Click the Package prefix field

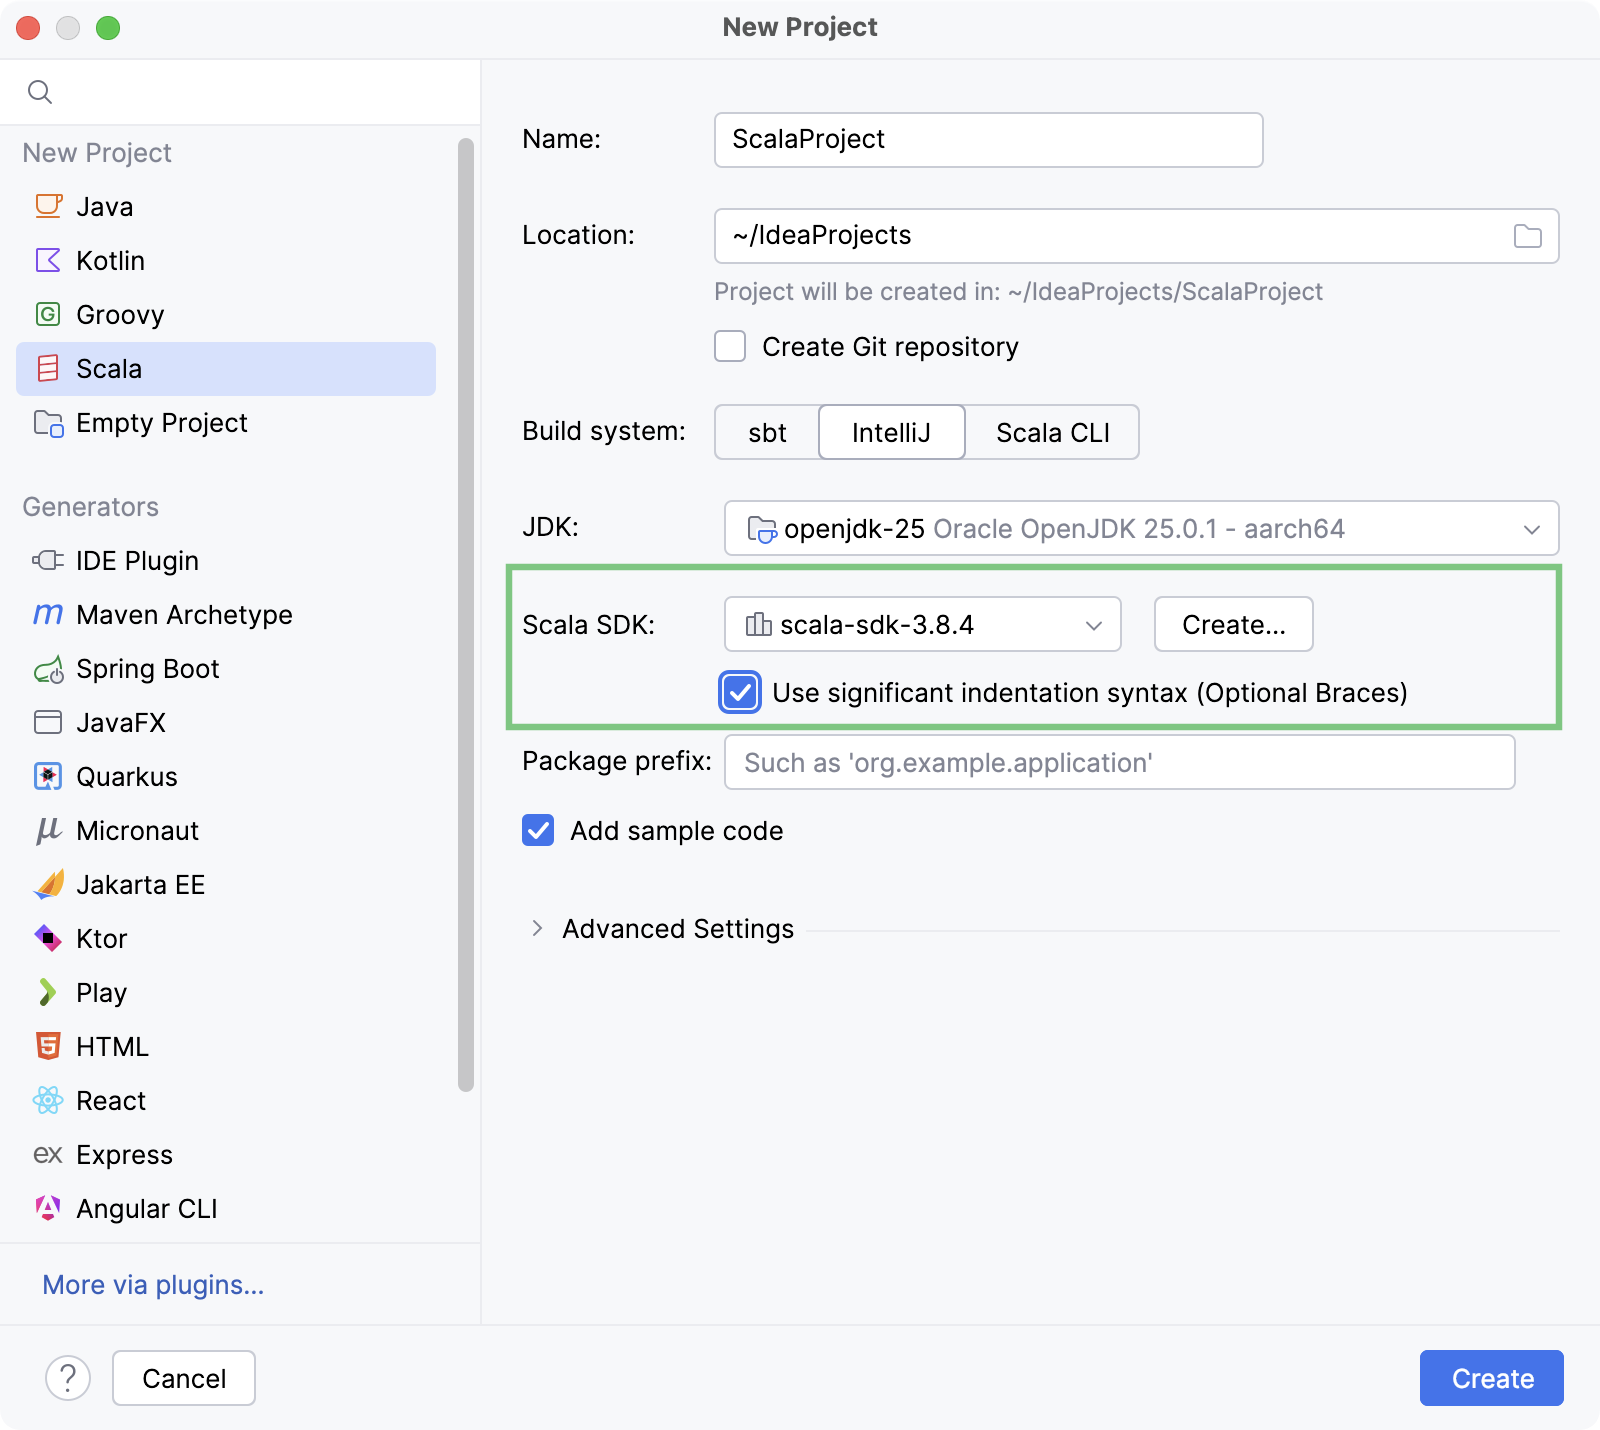[x=1119, y=762]
